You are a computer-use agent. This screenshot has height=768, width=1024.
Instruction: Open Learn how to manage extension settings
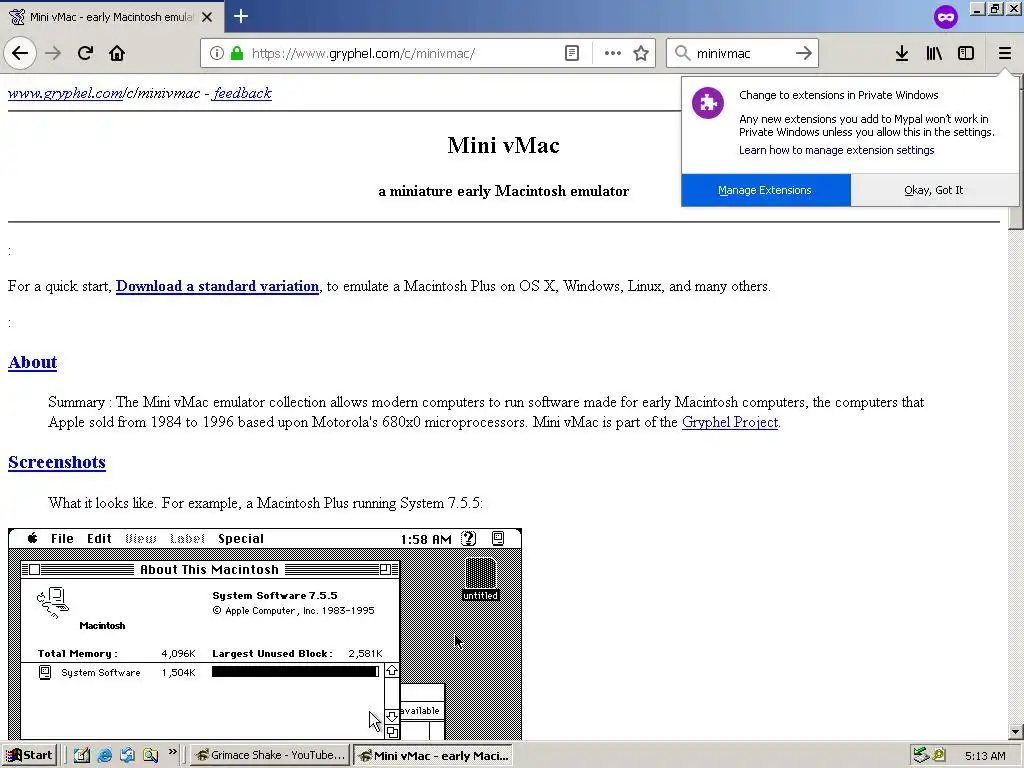[x=837, y=150]
